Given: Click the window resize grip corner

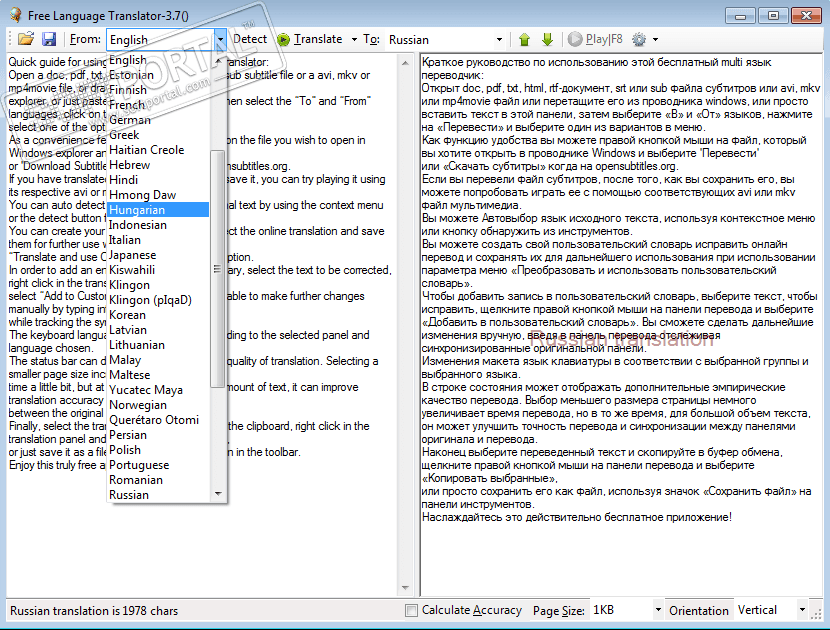Looking at the screenshot, I should click(x=817, y=614).
